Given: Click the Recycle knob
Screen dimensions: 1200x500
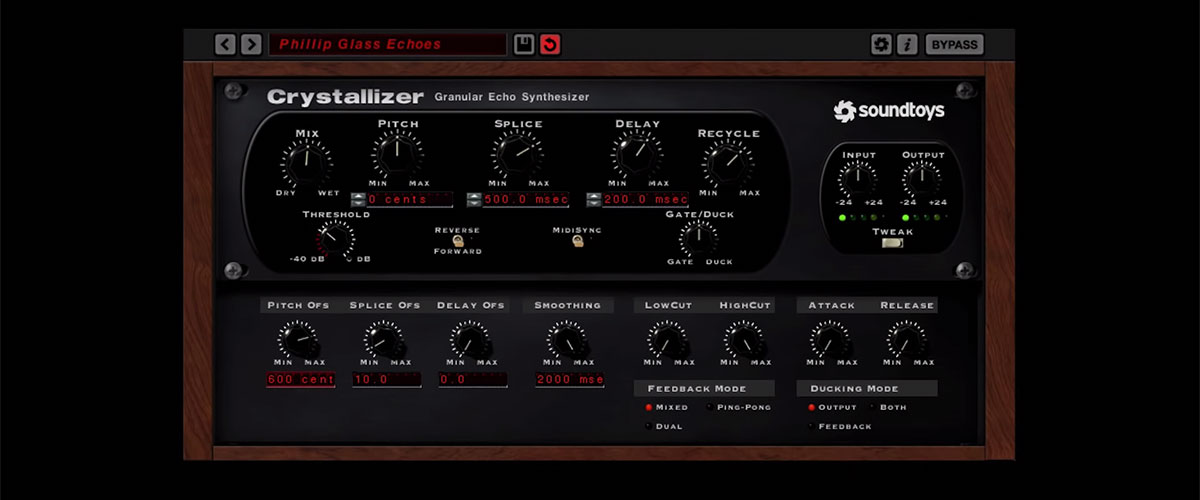Looking at the screenshot, I should pyautogui.click(x=727, y=161).
